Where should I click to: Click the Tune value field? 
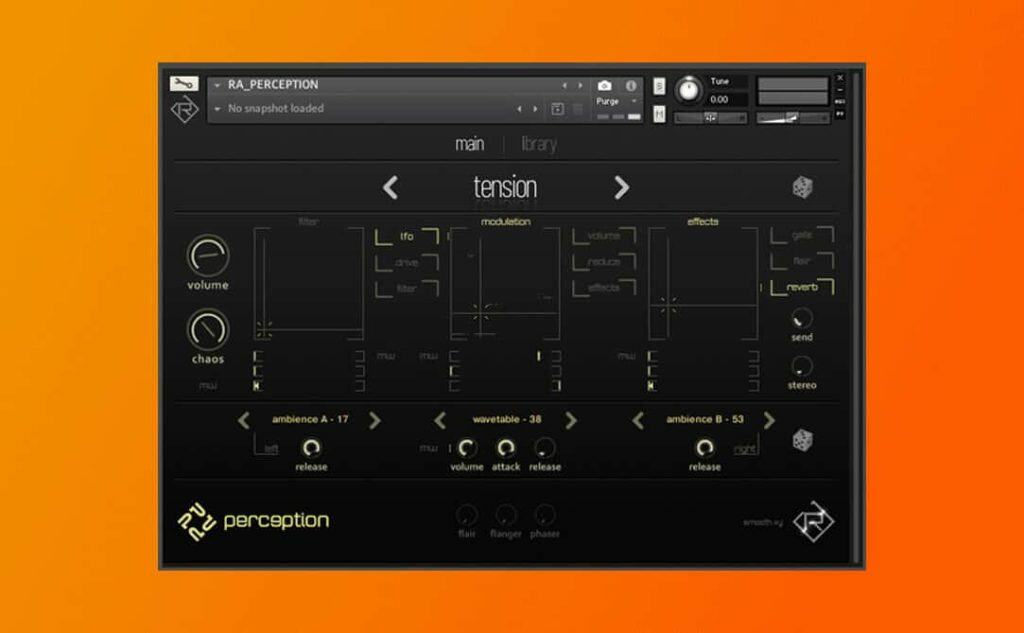tap(725, 100)
